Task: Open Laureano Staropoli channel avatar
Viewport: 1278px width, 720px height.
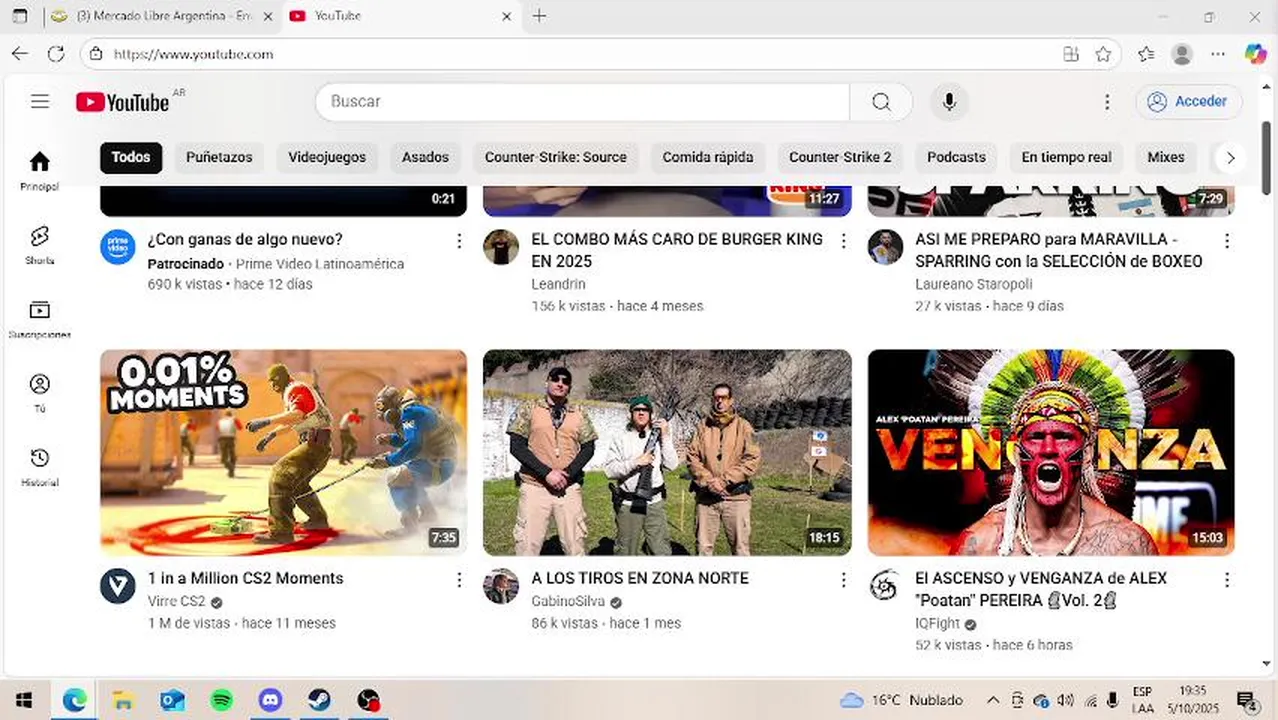Action: (885, 247)
